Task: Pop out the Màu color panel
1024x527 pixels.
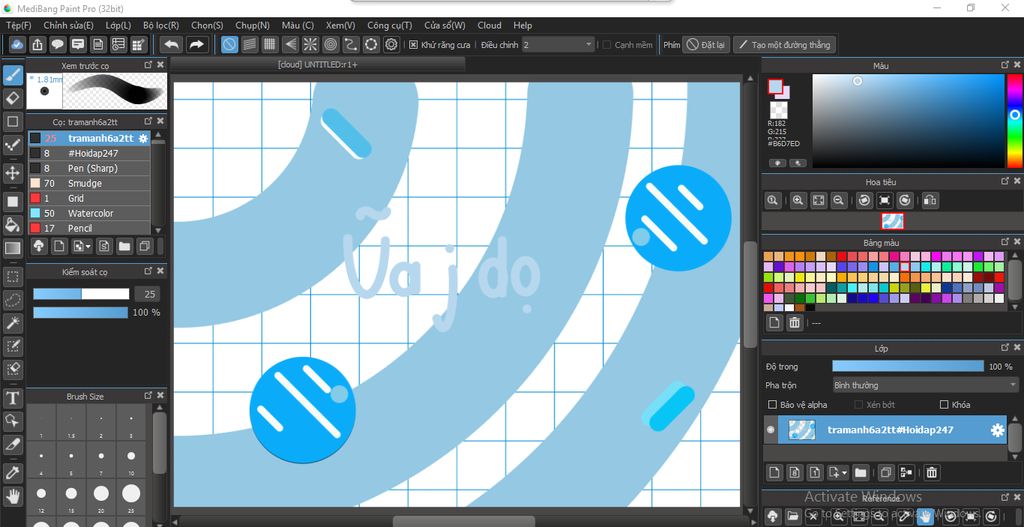Action: click(x=1005, y=65)
